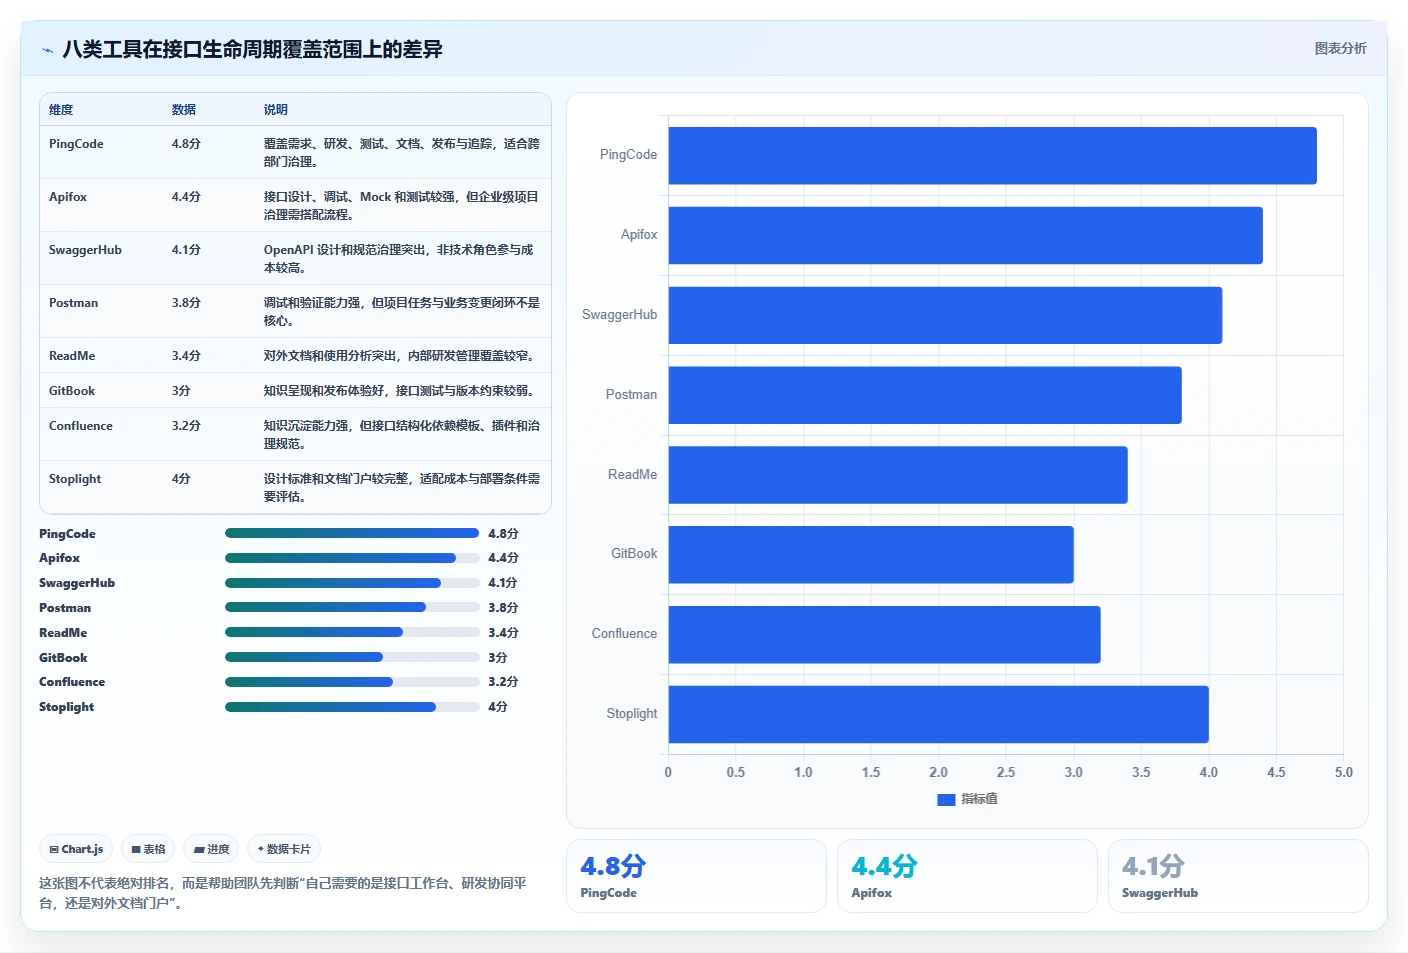Click the Apifox bar in the chart
The image size is (1408, 953).
(x=965, y=235)
